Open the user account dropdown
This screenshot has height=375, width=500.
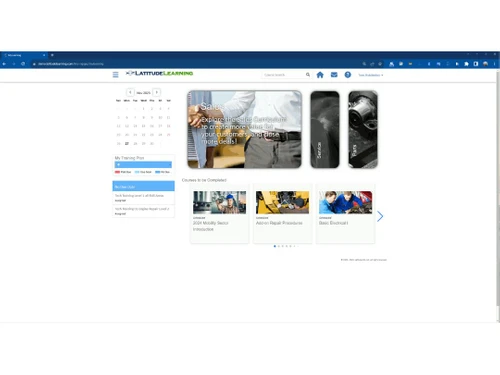pyautogui.click(x=371, y=75)
